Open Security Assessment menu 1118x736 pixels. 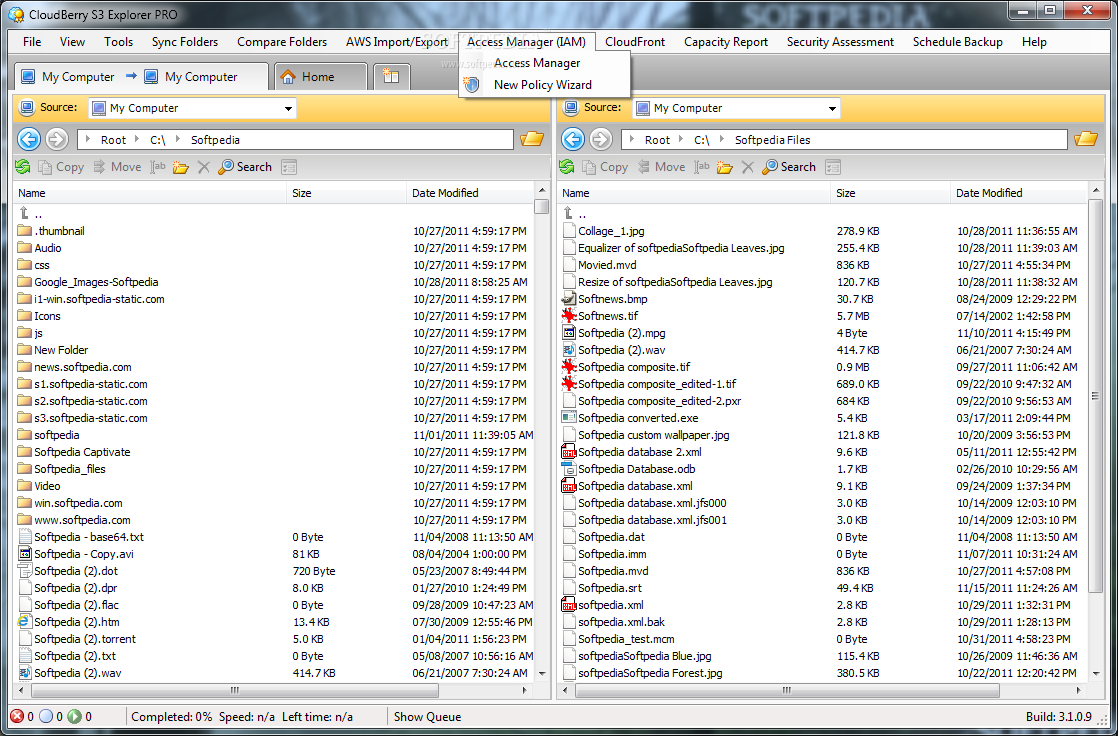click(840, 42)
